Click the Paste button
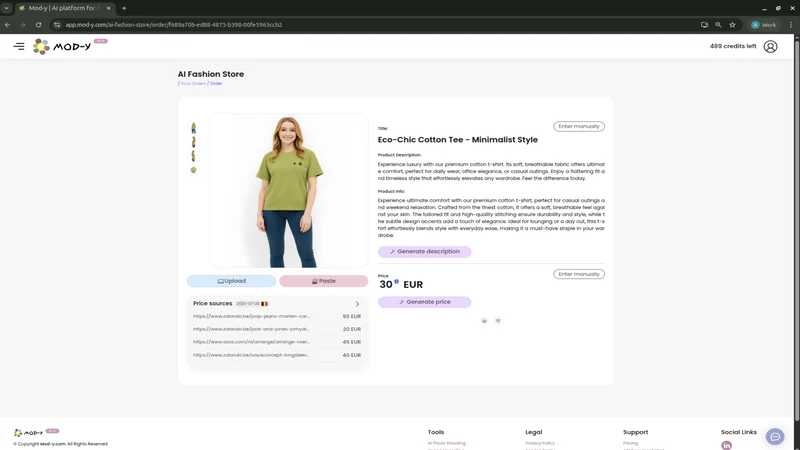The image size is (800, 450). point(323,281)
